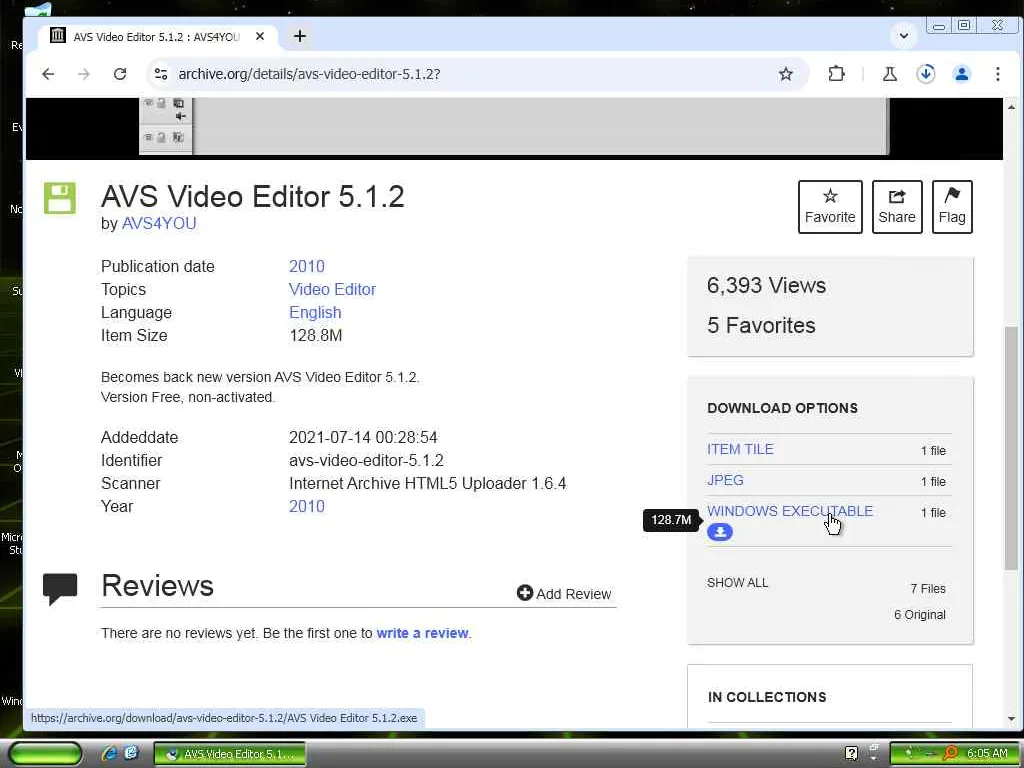Download the JPEG file
Screen dimensions: 1024x768
[725, 480]
